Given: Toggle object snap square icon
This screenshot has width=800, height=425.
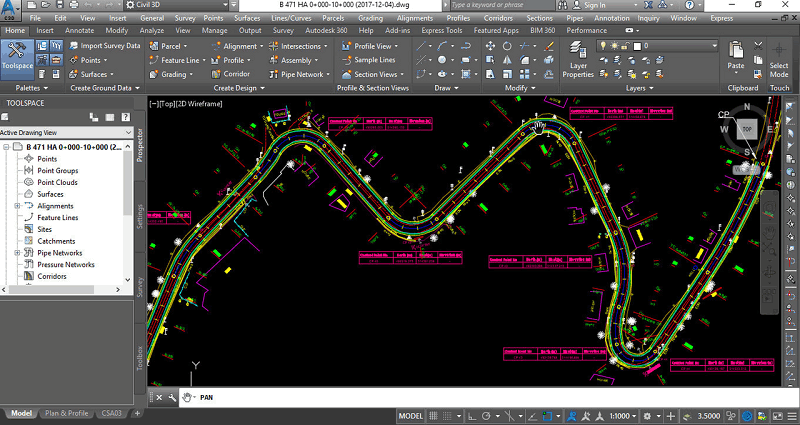Looking at the screenshot, I should tap(547, 416).
